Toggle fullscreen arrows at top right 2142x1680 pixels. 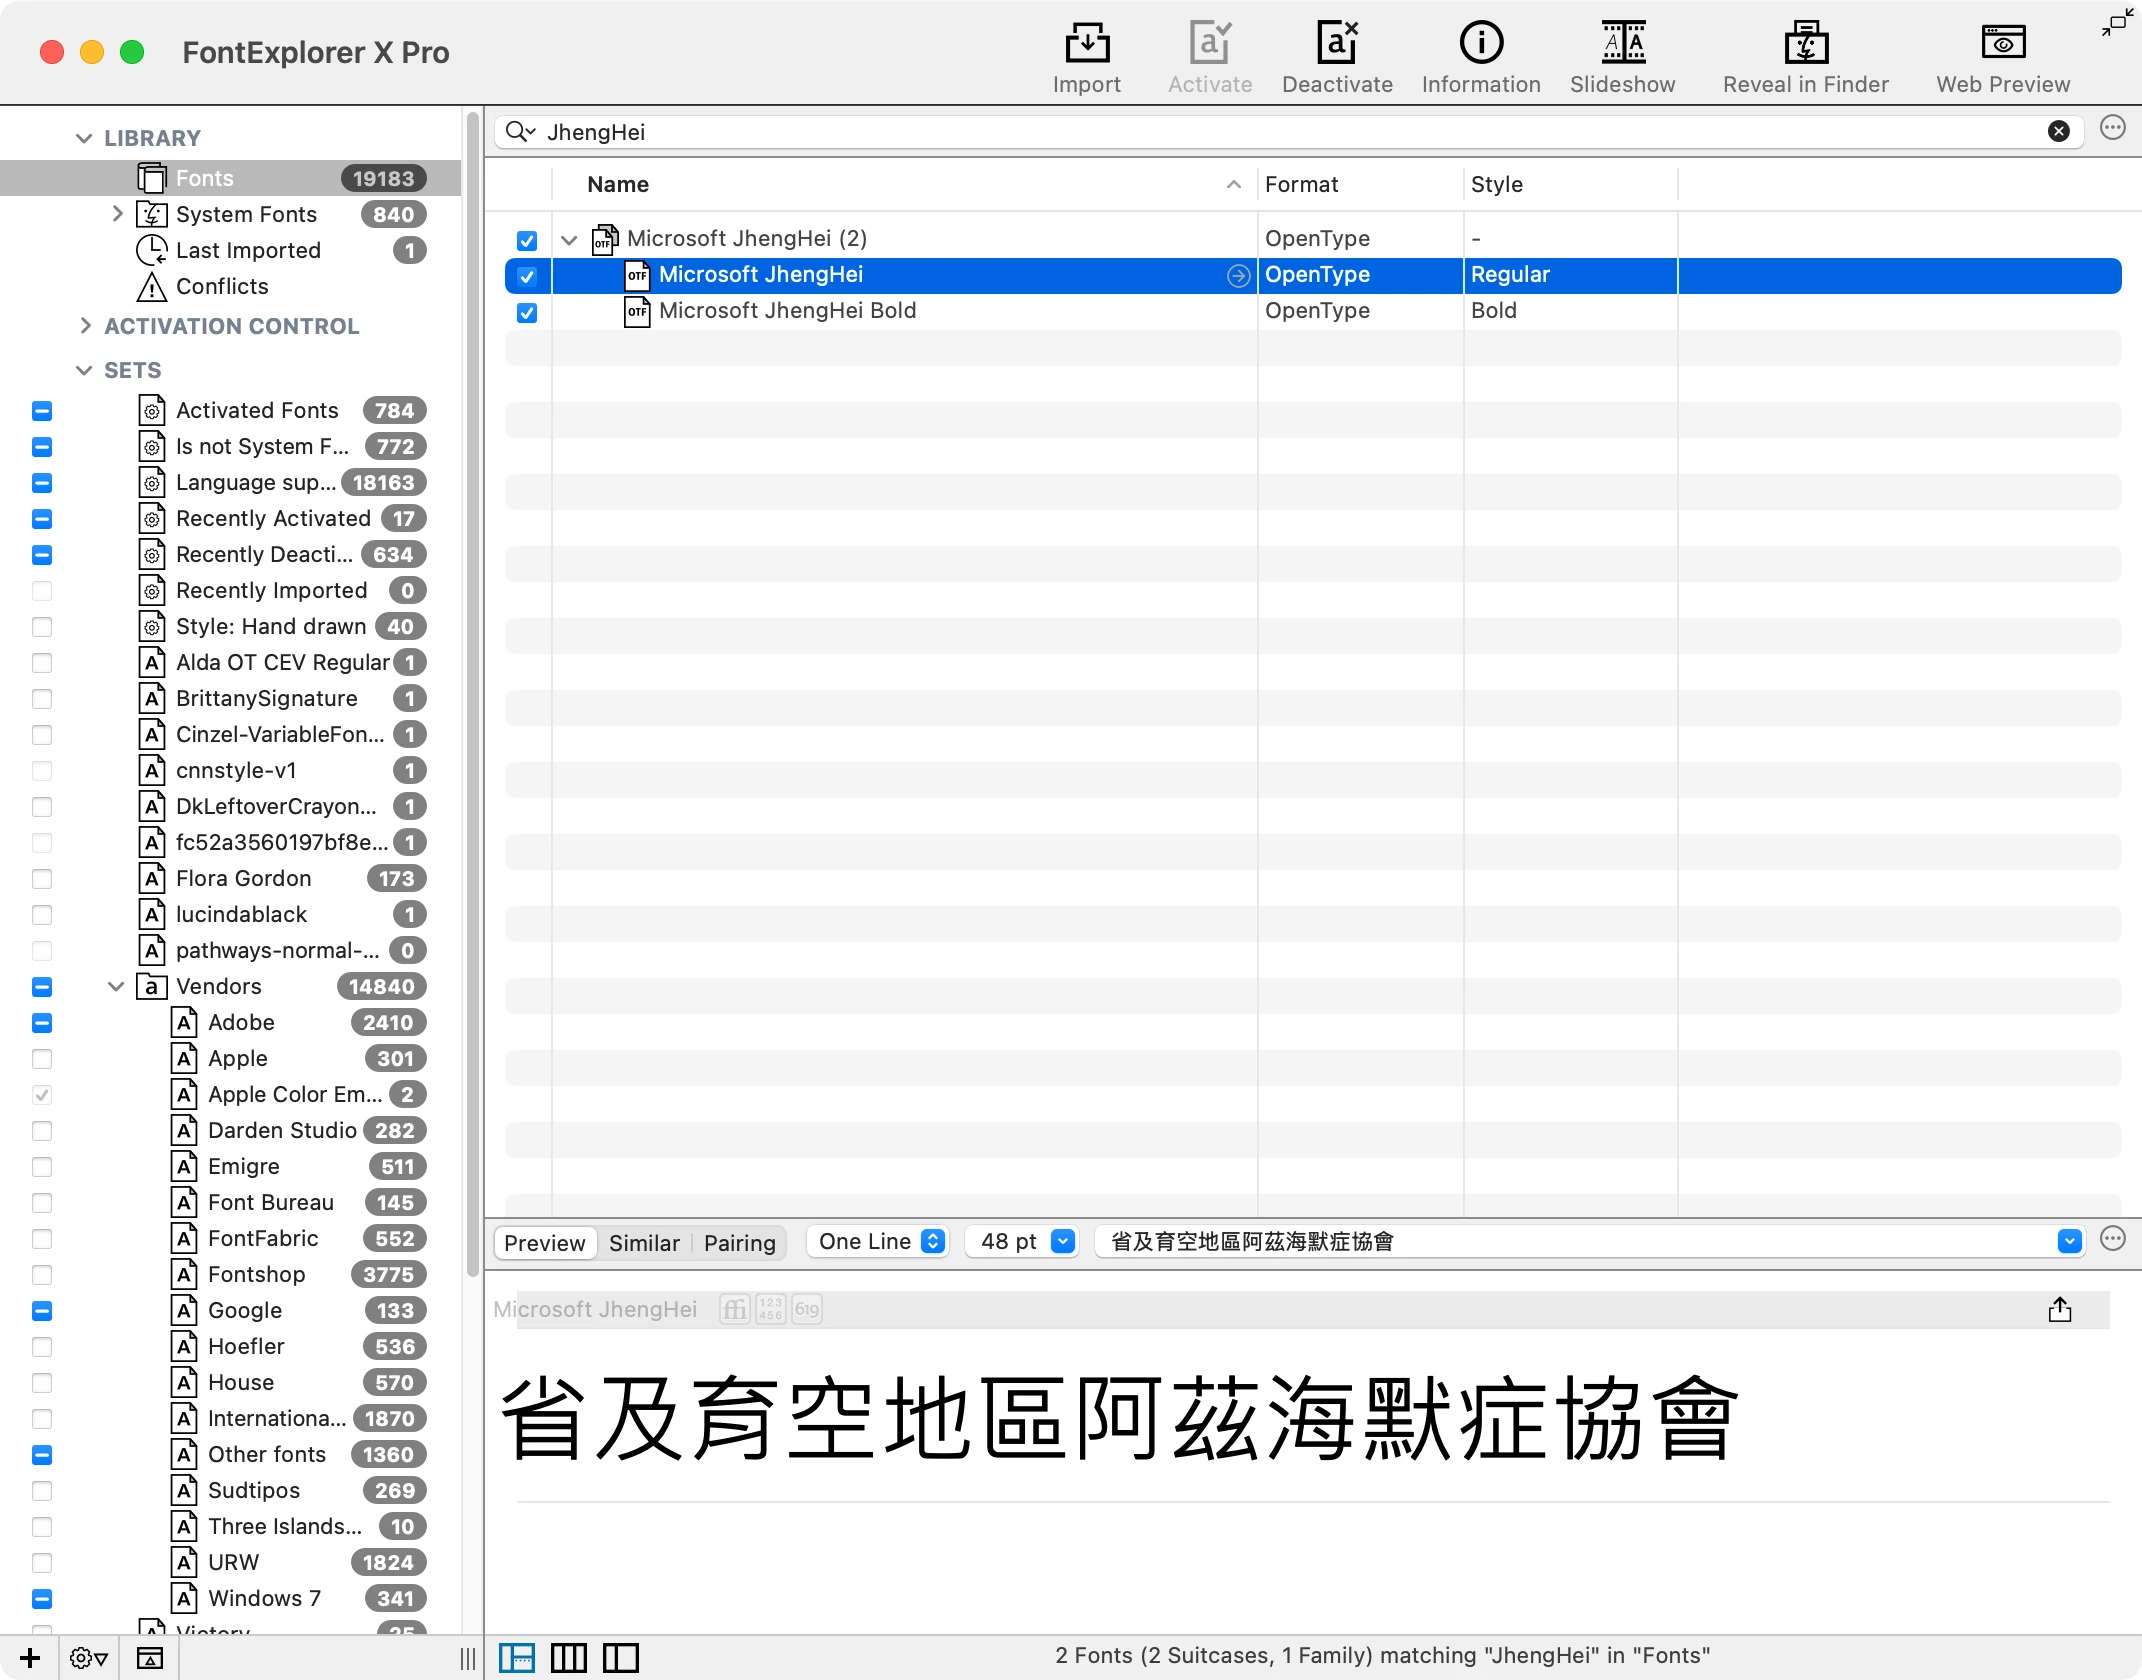point(2116,23)
